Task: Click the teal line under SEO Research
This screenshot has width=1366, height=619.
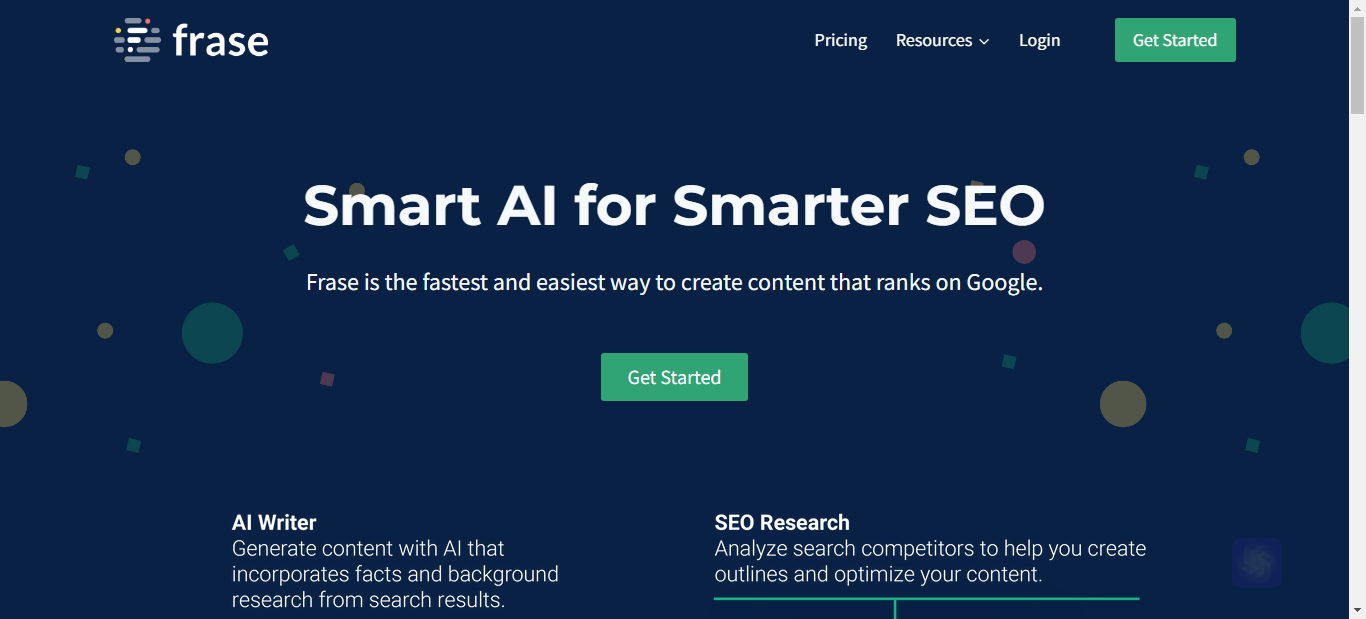Action: tap(926, 599)
